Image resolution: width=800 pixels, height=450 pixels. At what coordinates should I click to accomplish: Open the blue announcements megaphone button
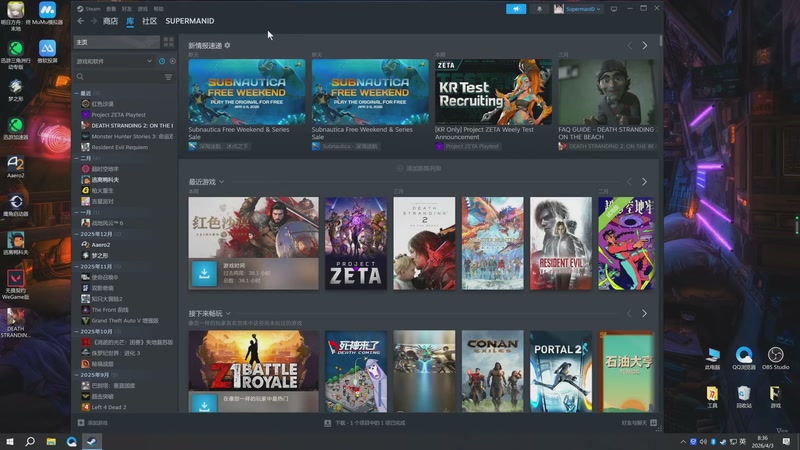point(516,9)
